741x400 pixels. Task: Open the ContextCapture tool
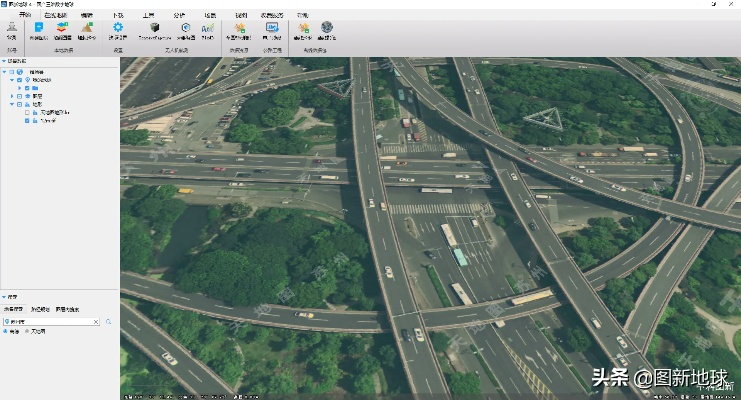point(155,29)
